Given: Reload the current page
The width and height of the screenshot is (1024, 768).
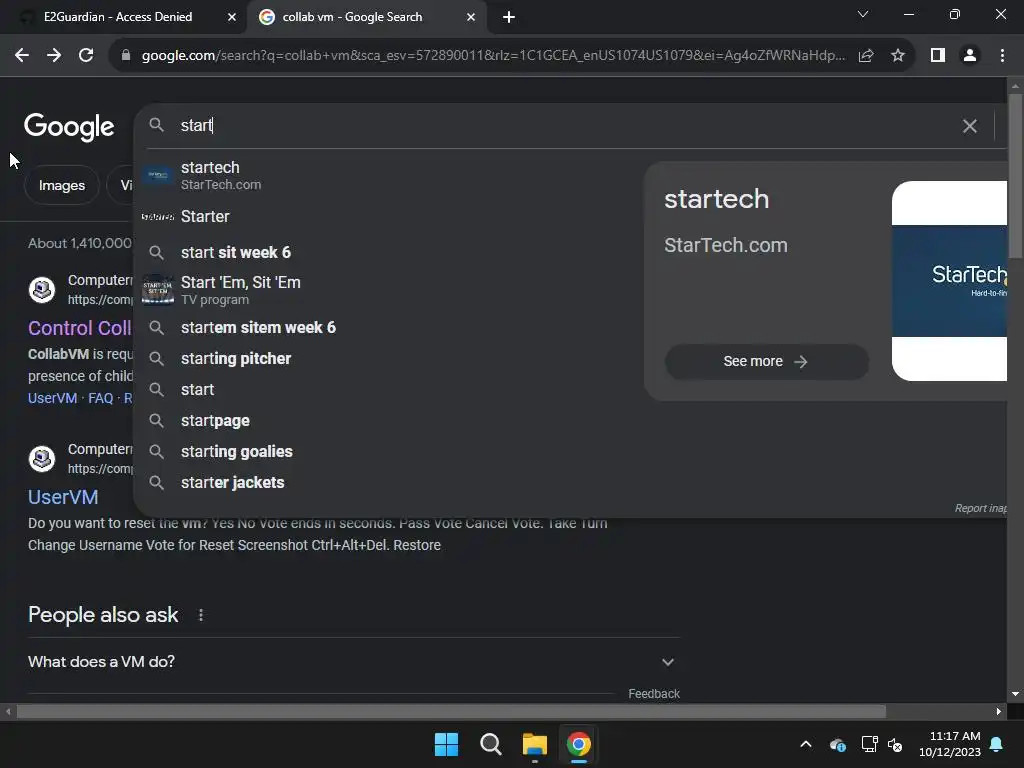Looking at the screenshot, I should [x=86, y=56].
